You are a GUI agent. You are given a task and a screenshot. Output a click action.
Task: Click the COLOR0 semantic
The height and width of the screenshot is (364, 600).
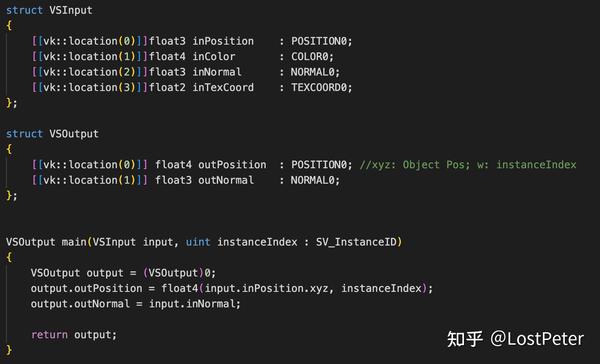coord(309,57)
